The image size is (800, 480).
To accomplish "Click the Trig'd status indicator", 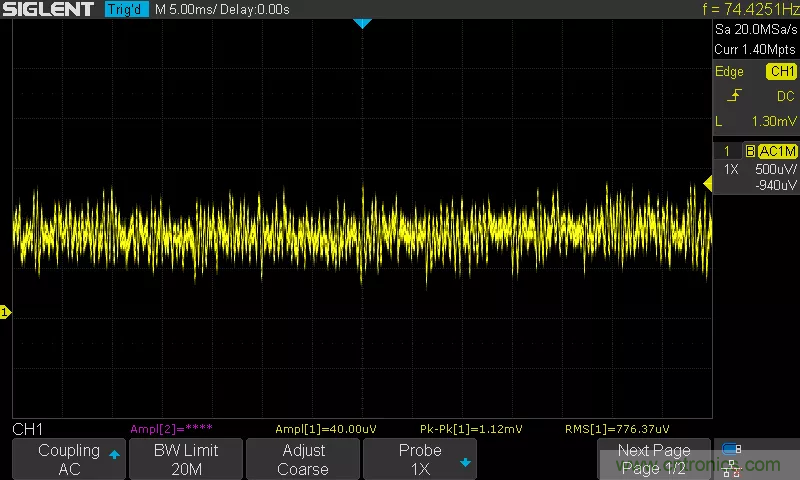I will [124, 9].
